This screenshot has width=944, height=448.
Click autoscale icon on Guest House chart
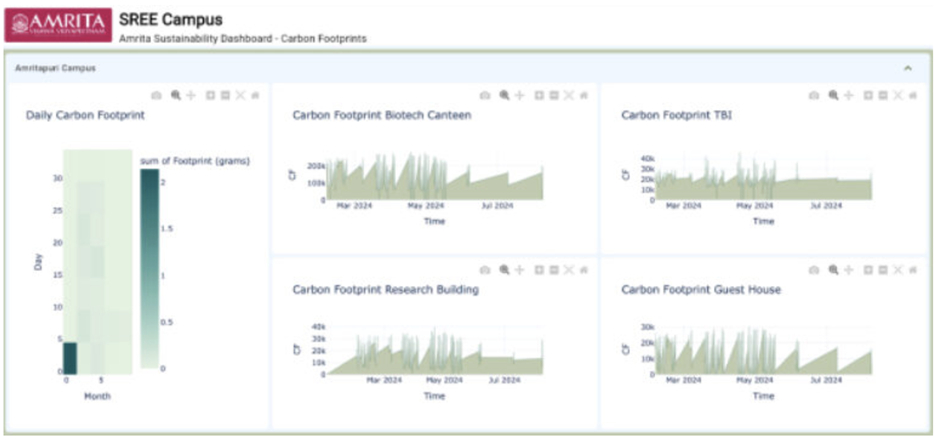coord(897,270)
